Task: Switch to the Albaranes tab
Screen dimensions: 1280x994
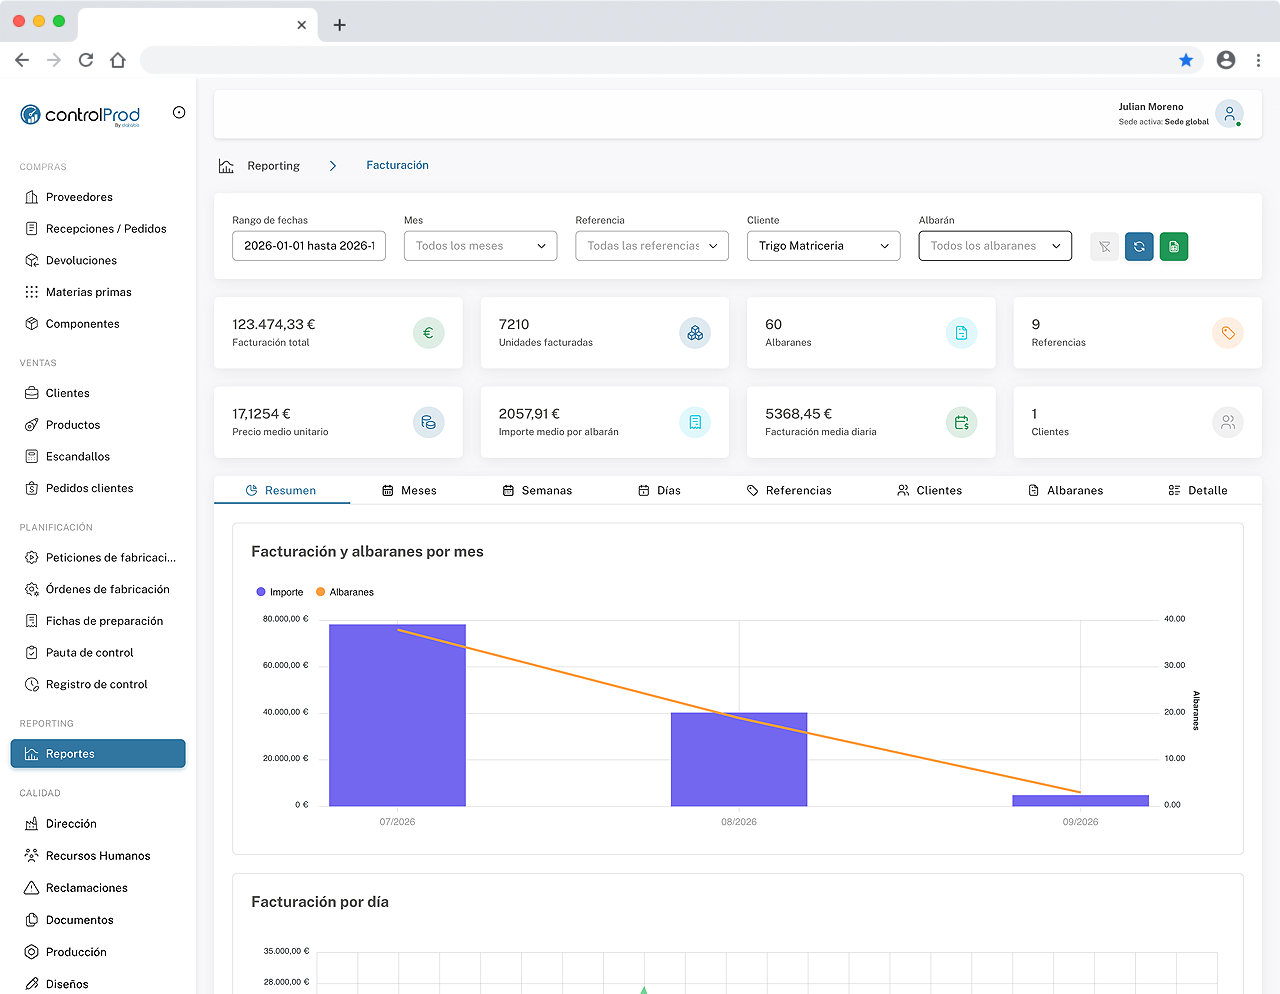Action: tap(1065, 491)
